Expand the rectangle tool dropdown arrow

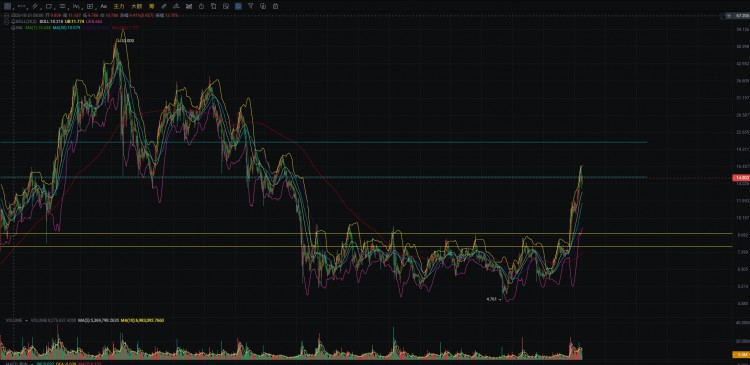[x=55, y=8]
